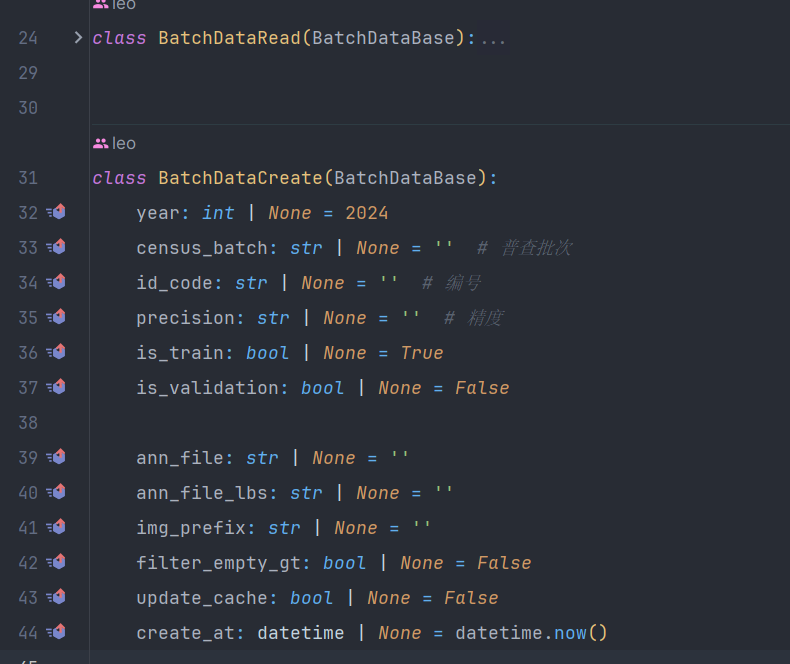Click gutter icon on ann_file_lbs line
Screen dimensions: 790x664
(x=57, y=492)
